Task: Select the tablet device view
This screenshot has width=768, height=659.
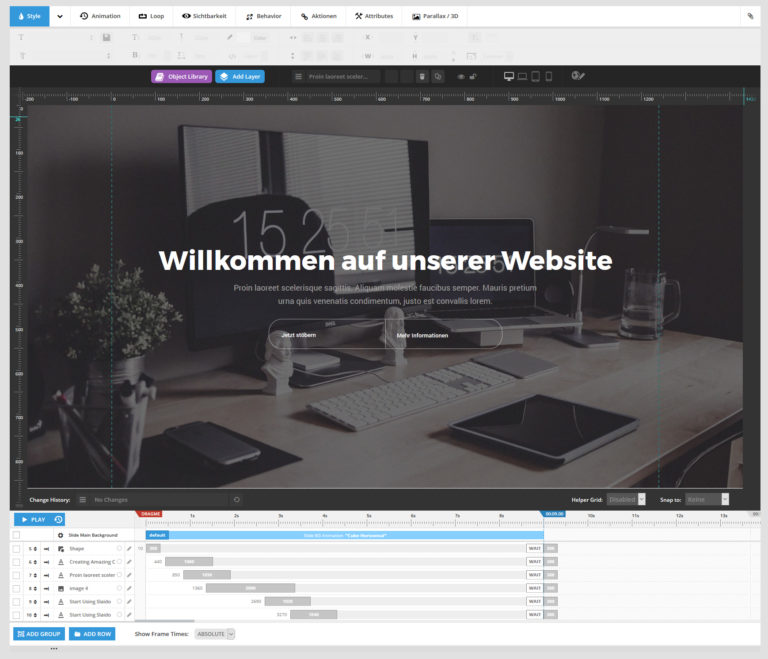Action: (535, 76)
